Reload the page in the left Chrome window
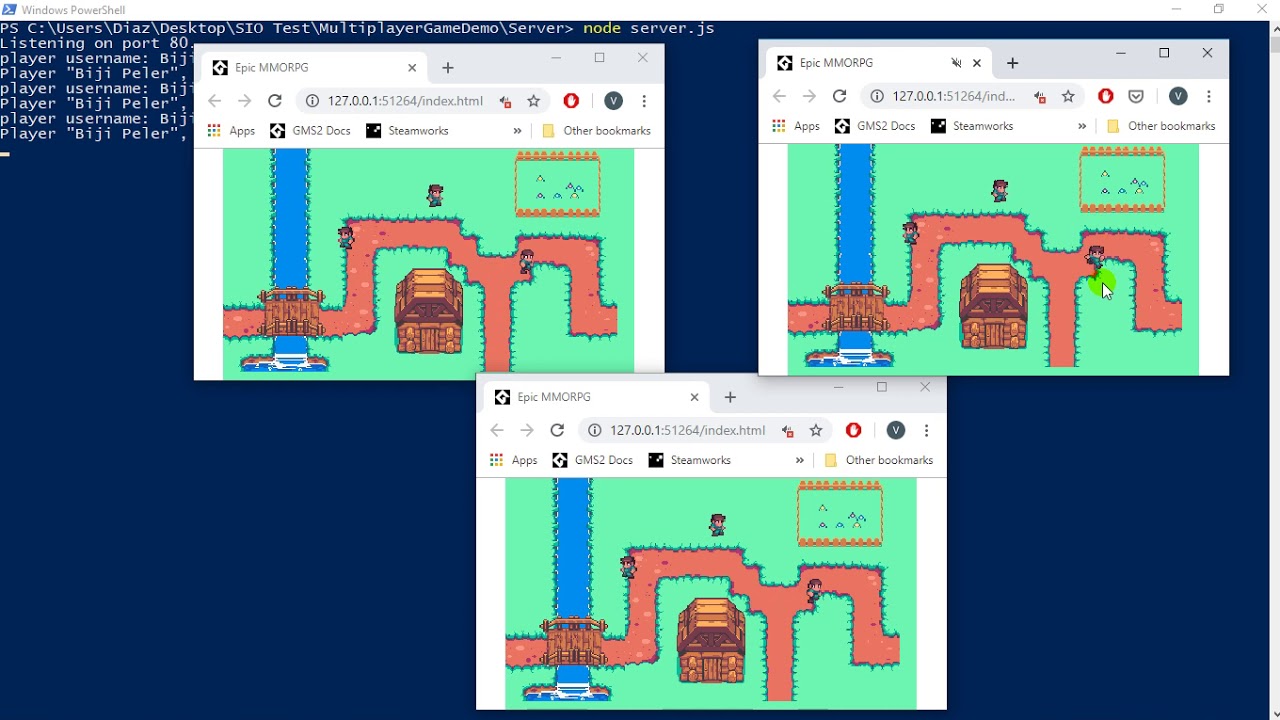 (275, 101)
